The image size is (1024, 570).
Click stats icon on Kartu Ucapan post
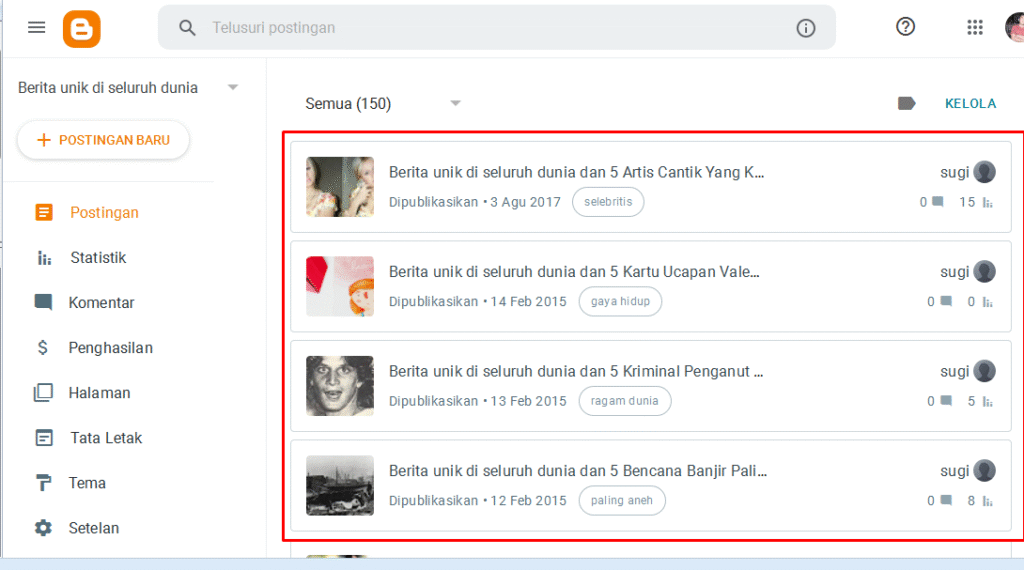987,302
